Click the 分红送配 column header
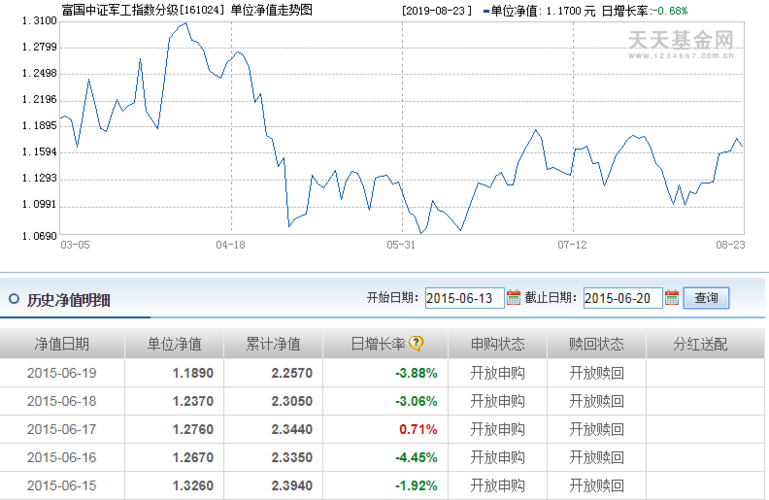This screenshot has height=500, width=769. (x=700, y=344)
